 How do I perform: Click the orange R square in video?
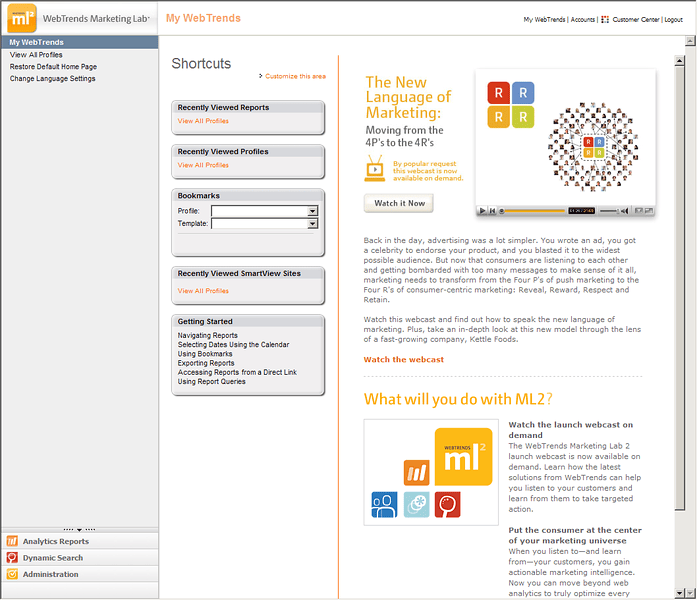[x=498, y=117]
